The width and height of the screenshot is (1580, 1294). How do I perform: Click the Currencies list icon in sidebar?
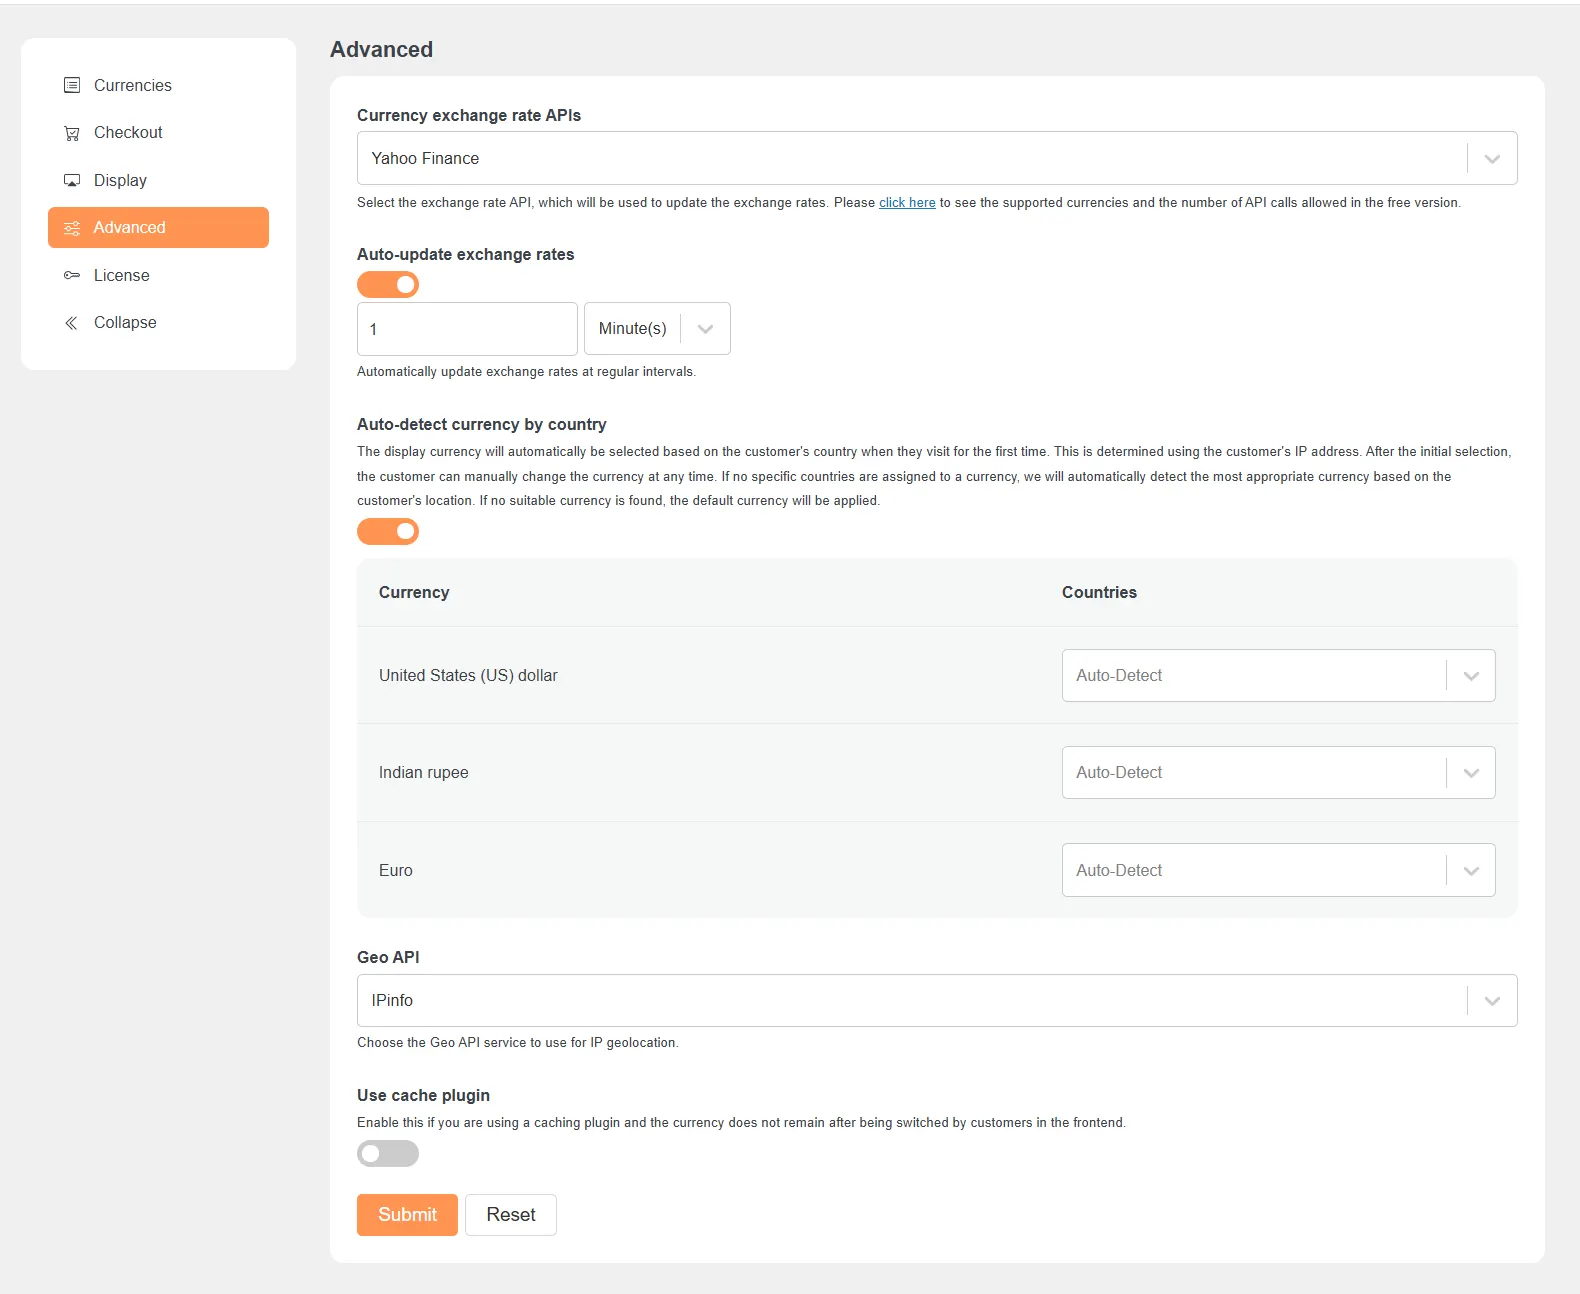pos(72,85)
